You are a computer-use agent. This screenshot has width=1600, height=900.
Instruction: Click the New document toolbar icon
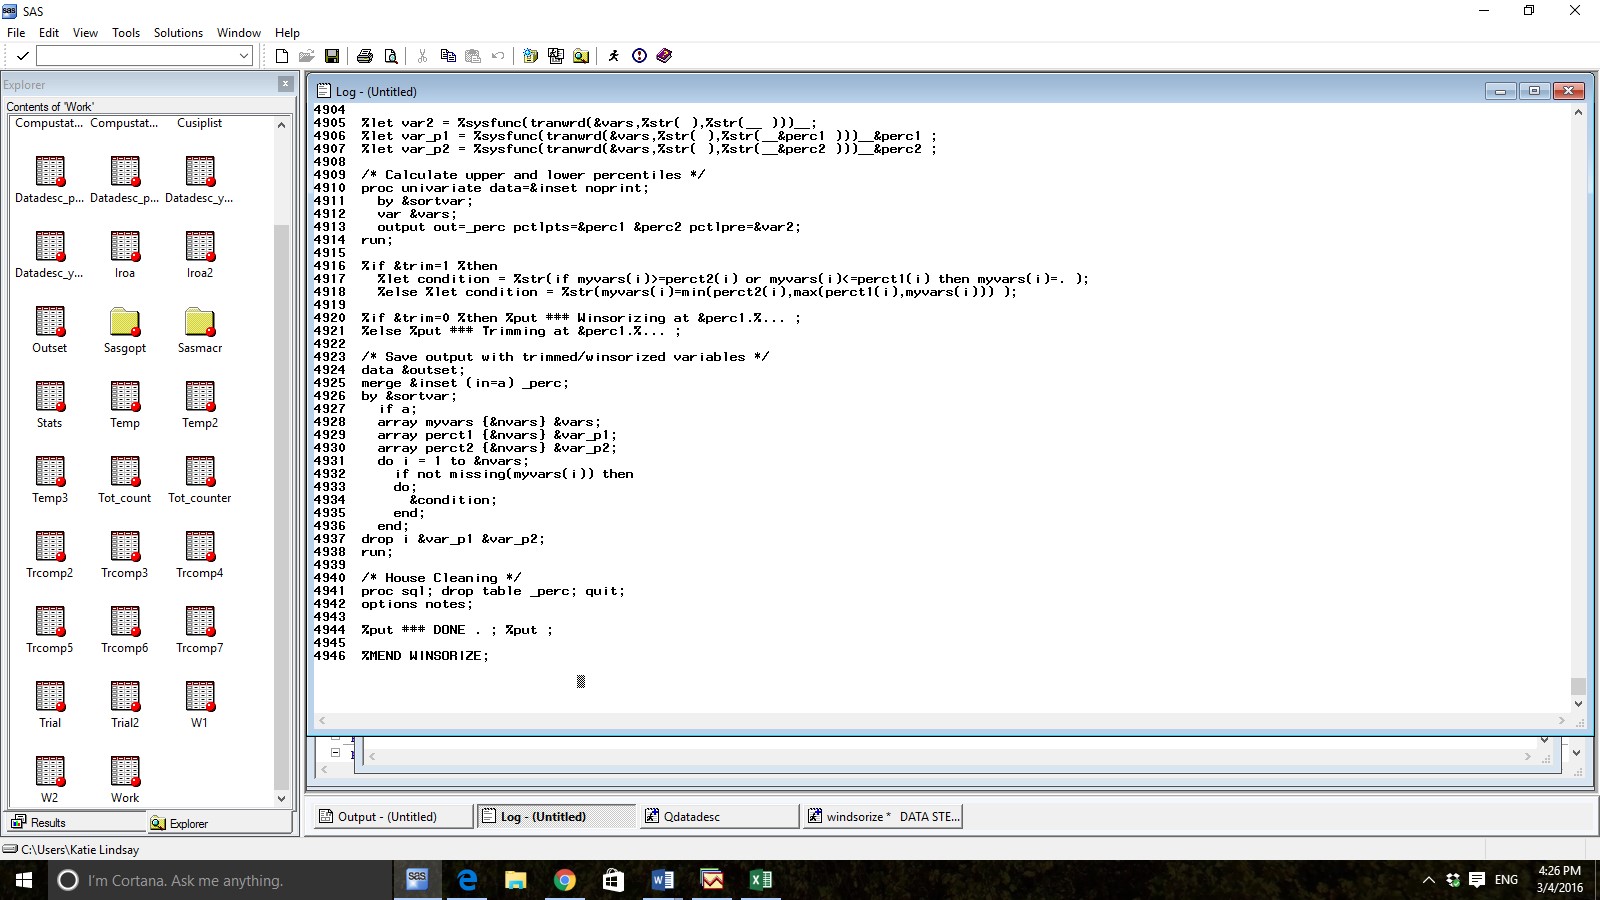click(x=281, y=56)
